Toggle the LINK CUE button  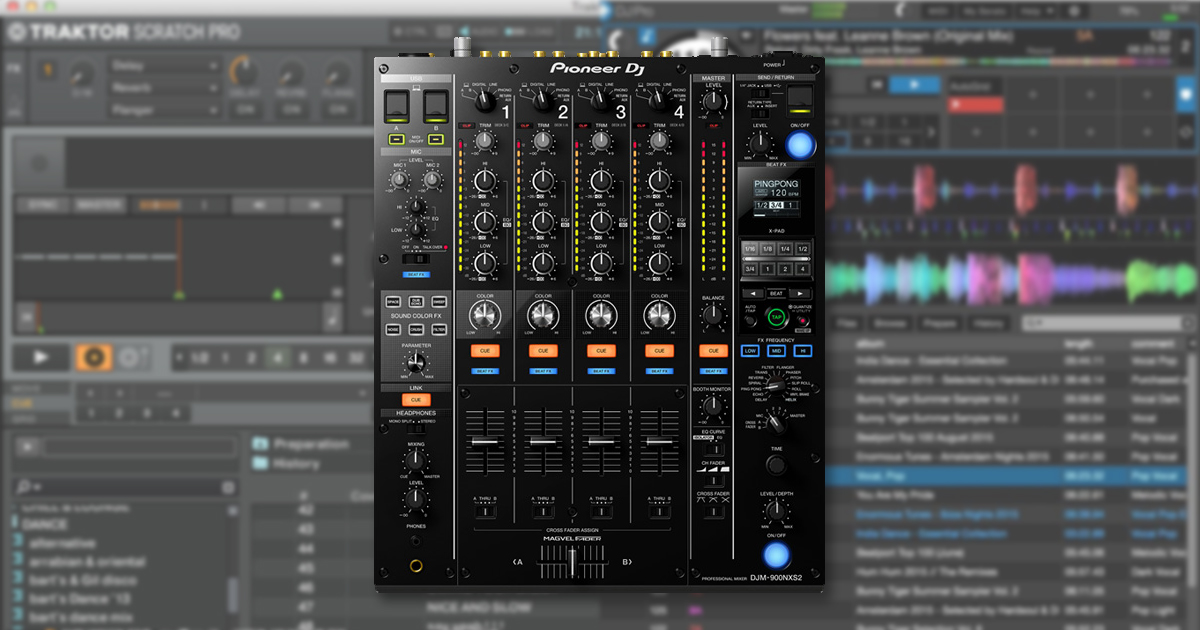coord(416,399)
